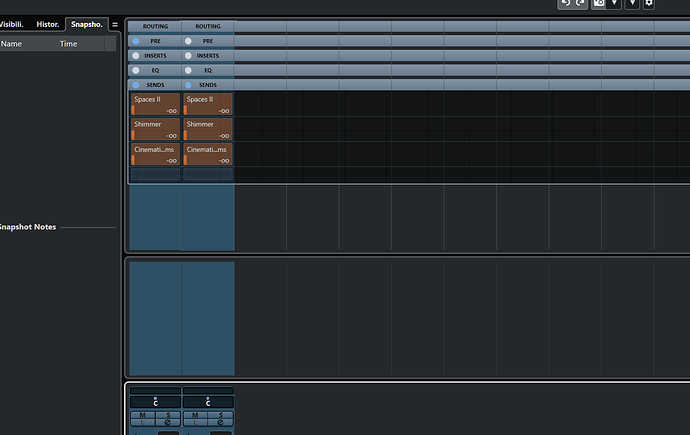
Task: Expand the second channel's PRE section
Action: pyautogui.click(x=208, y=41)
